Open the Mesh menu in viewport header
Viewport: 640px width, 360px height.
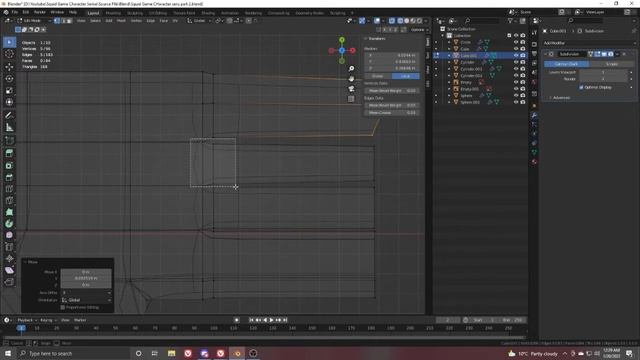coord(122,20)
